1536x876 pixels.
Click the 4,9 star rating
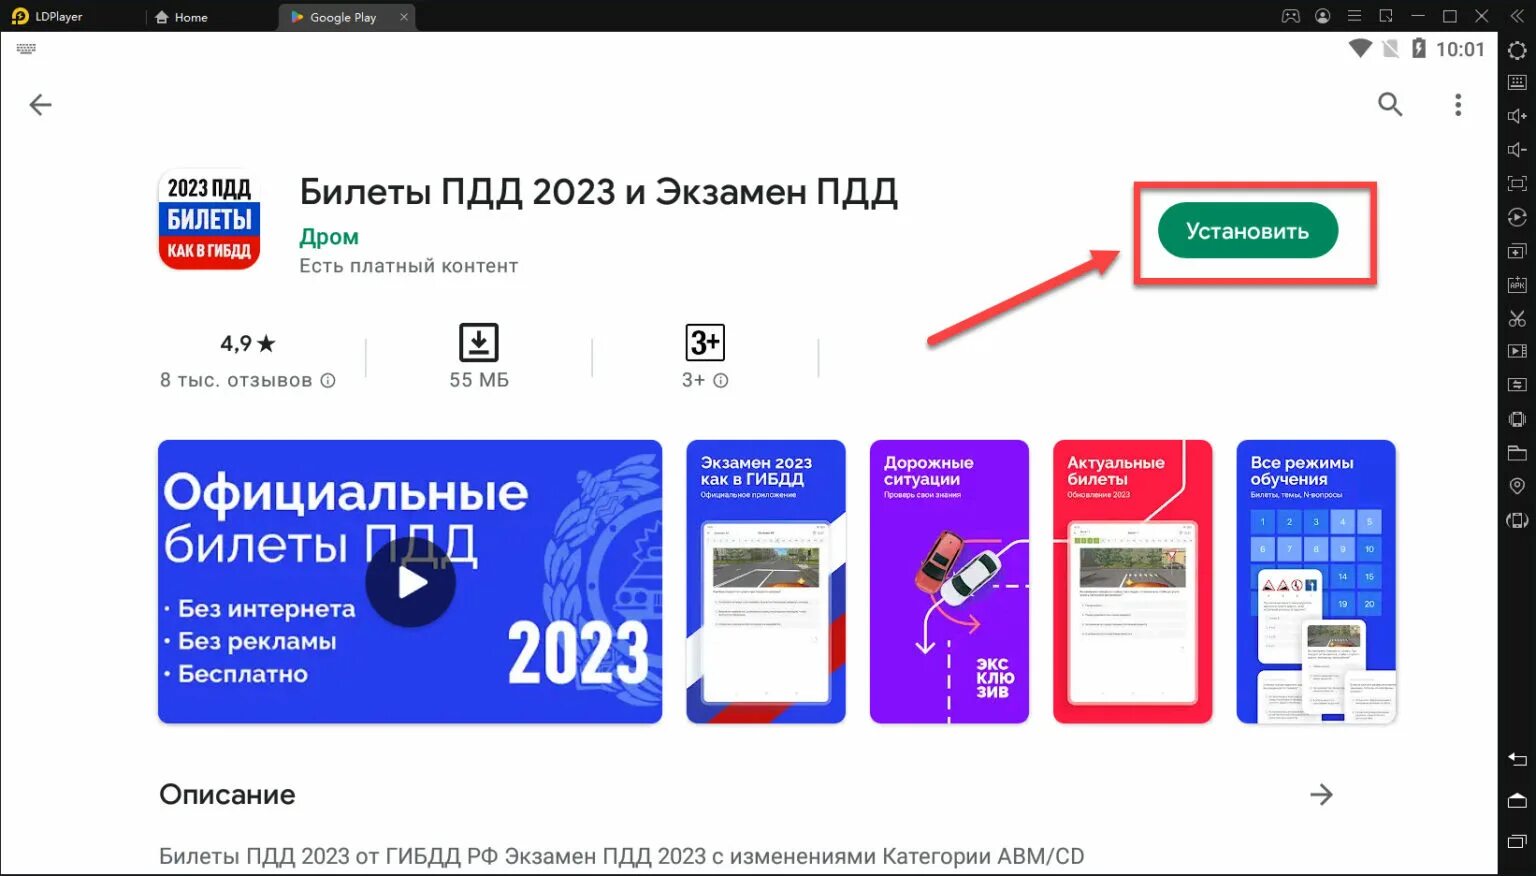(247, 343)
